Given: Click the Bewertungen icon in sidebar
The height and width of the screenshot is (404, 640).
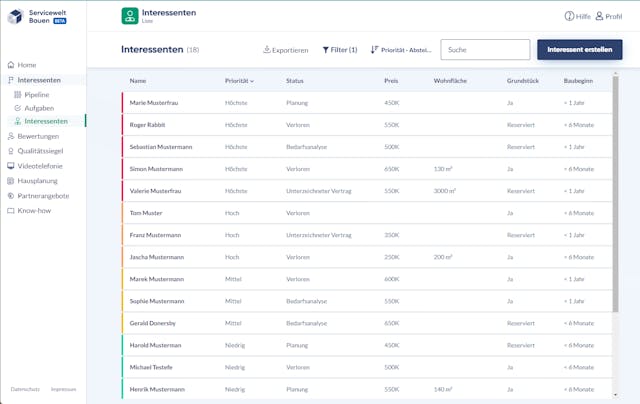Looking at the screenshot, I should click(x=11, y=136).
